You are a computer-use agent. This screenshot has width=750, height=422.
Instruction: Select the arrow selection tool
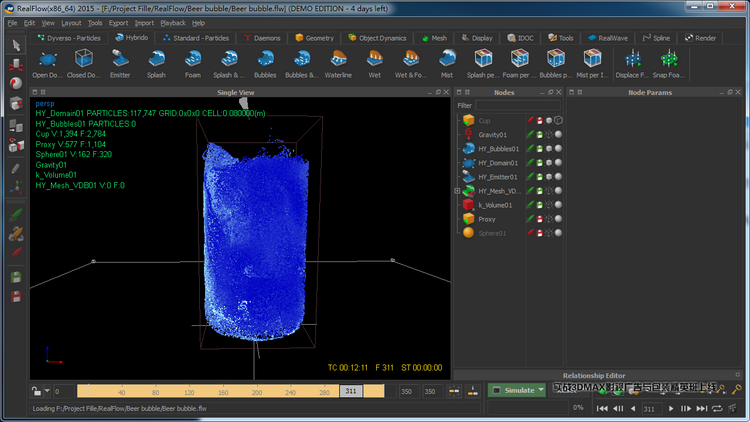[16, 45]
